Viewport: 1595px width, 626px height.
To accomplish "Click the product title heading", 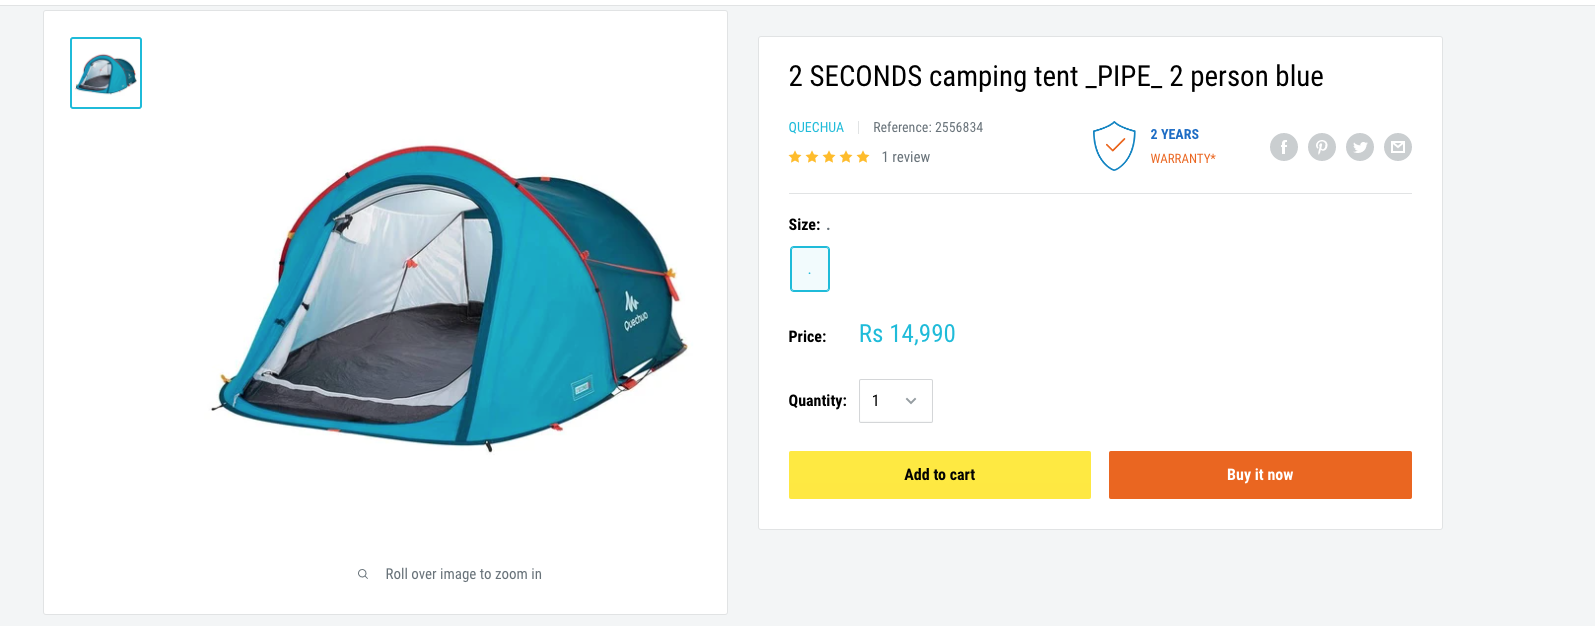I will [1056, 76].
